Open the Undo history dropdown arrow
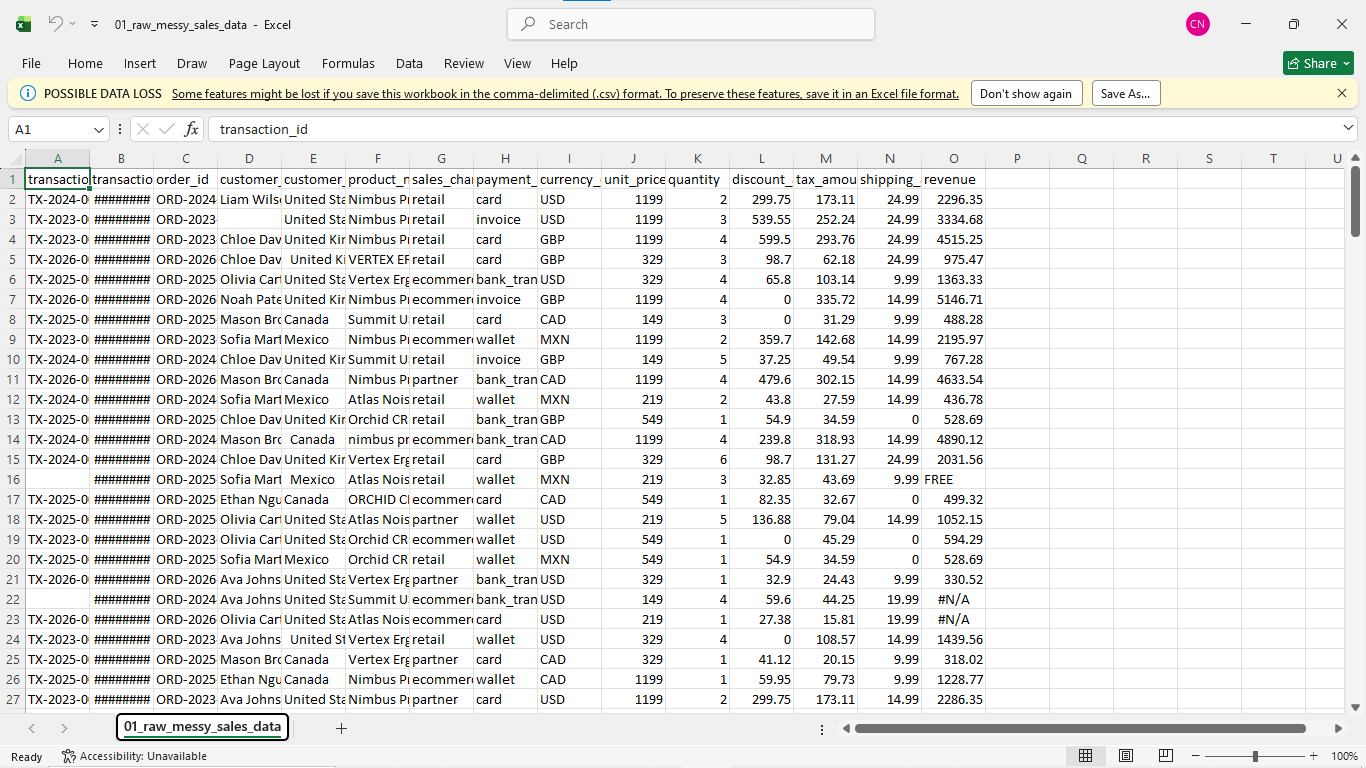The height and width of the screenshot is (768, 1366). click(x=73, y=24)
